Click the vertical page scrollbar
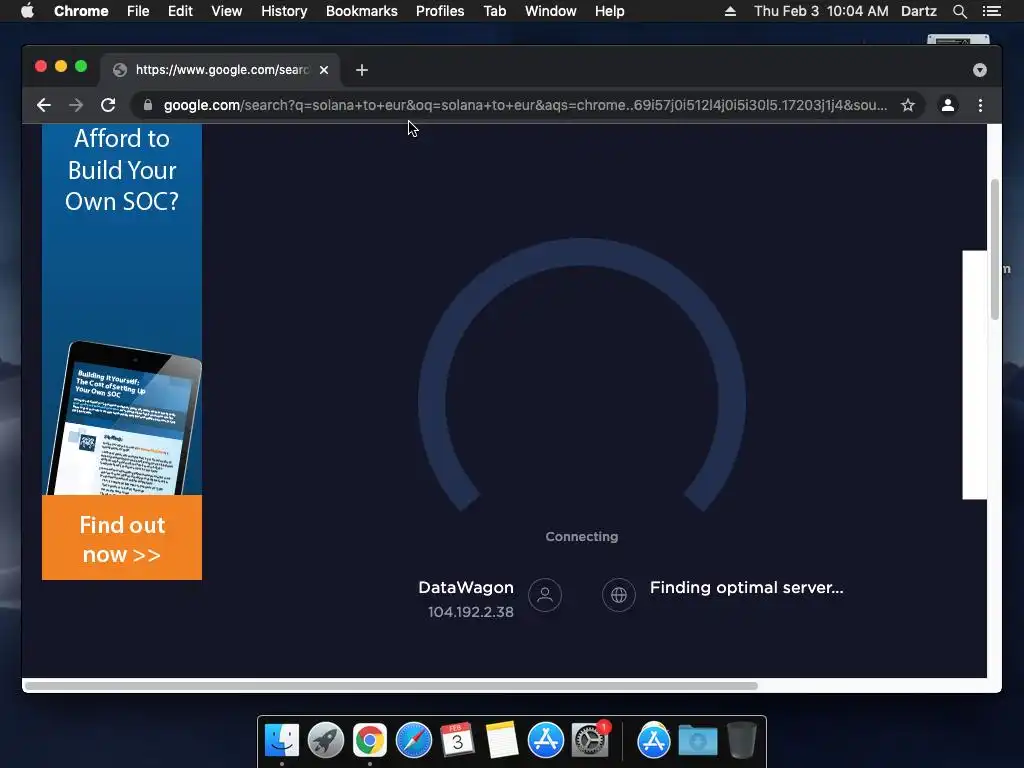 tap(995, 249)
